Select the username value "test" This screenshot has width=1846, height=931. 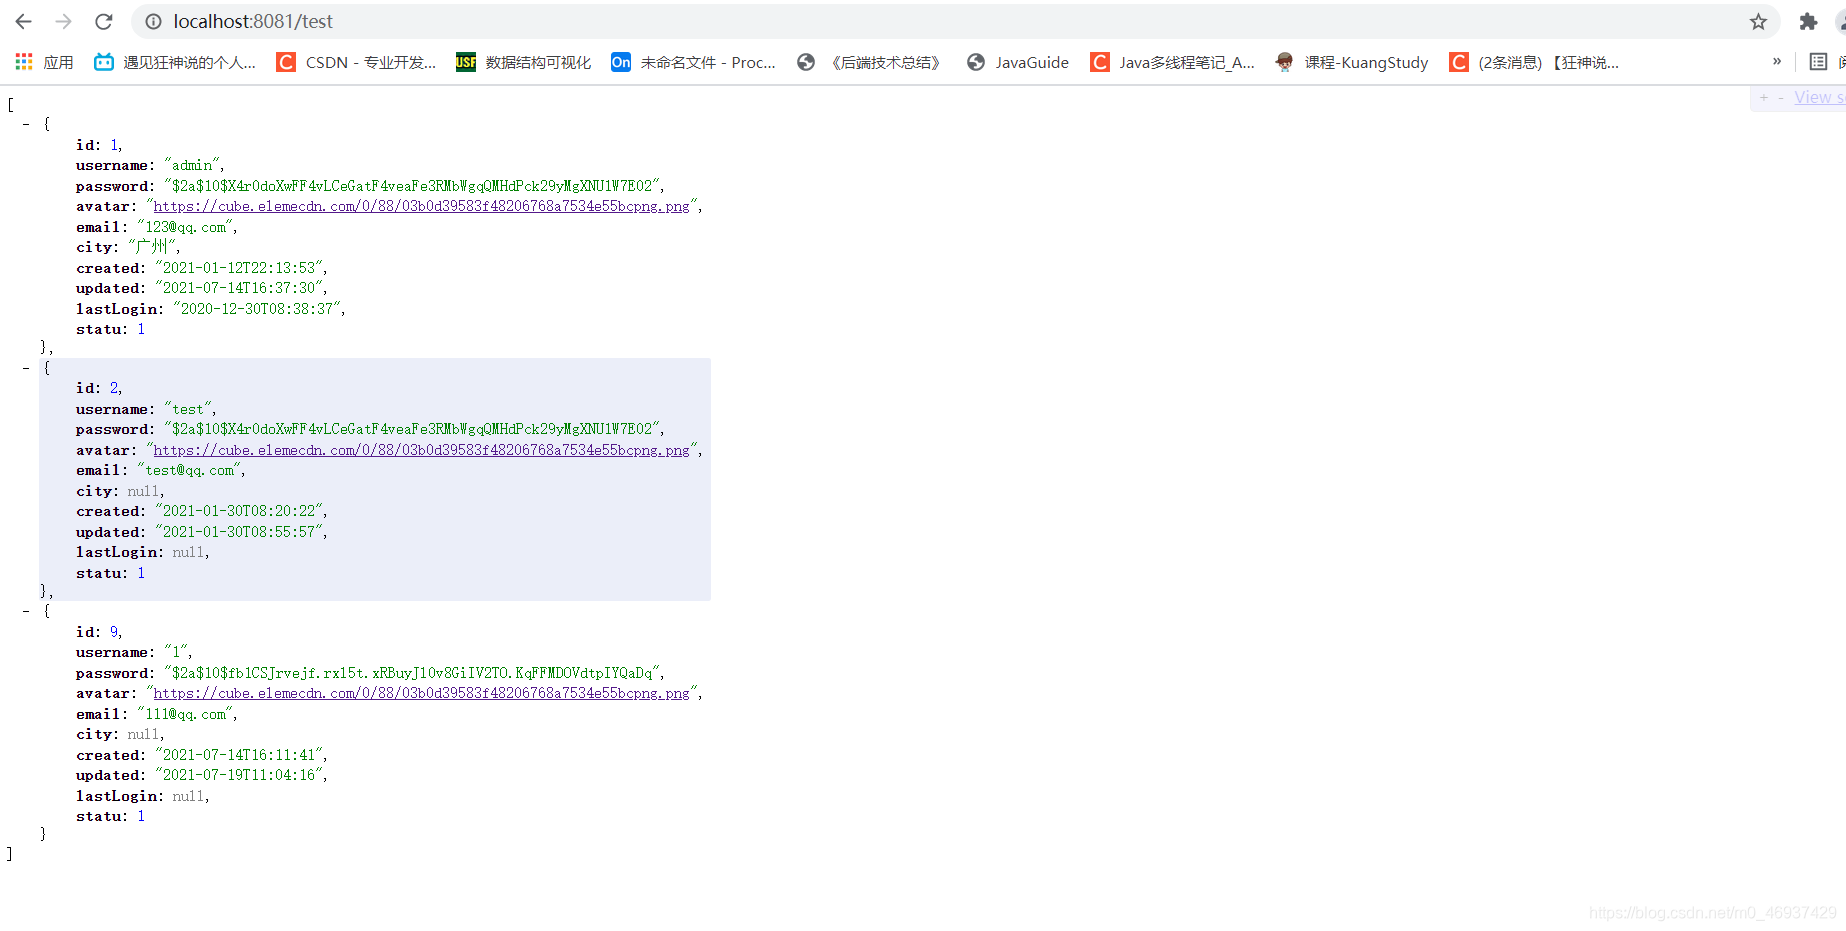pyautogui.click(x=189, y=409)
